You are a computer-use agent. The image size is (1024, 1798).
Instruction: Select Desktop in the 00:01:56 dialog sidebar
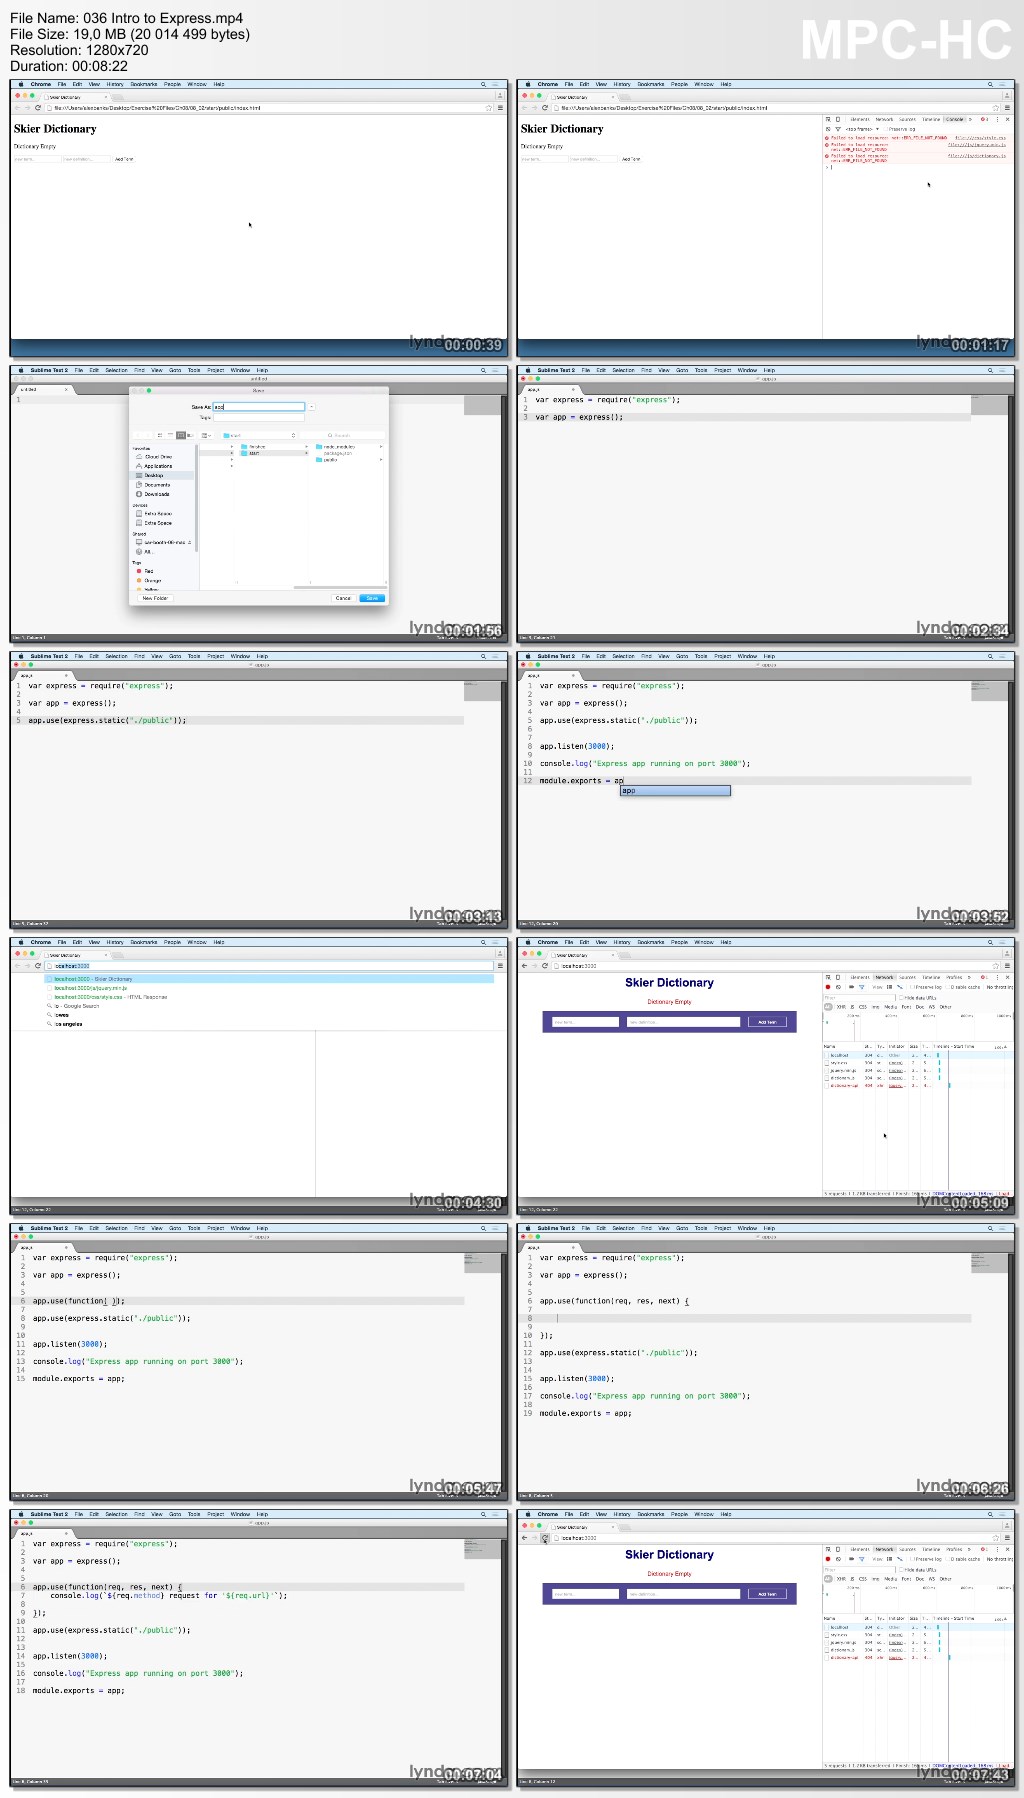154,476
